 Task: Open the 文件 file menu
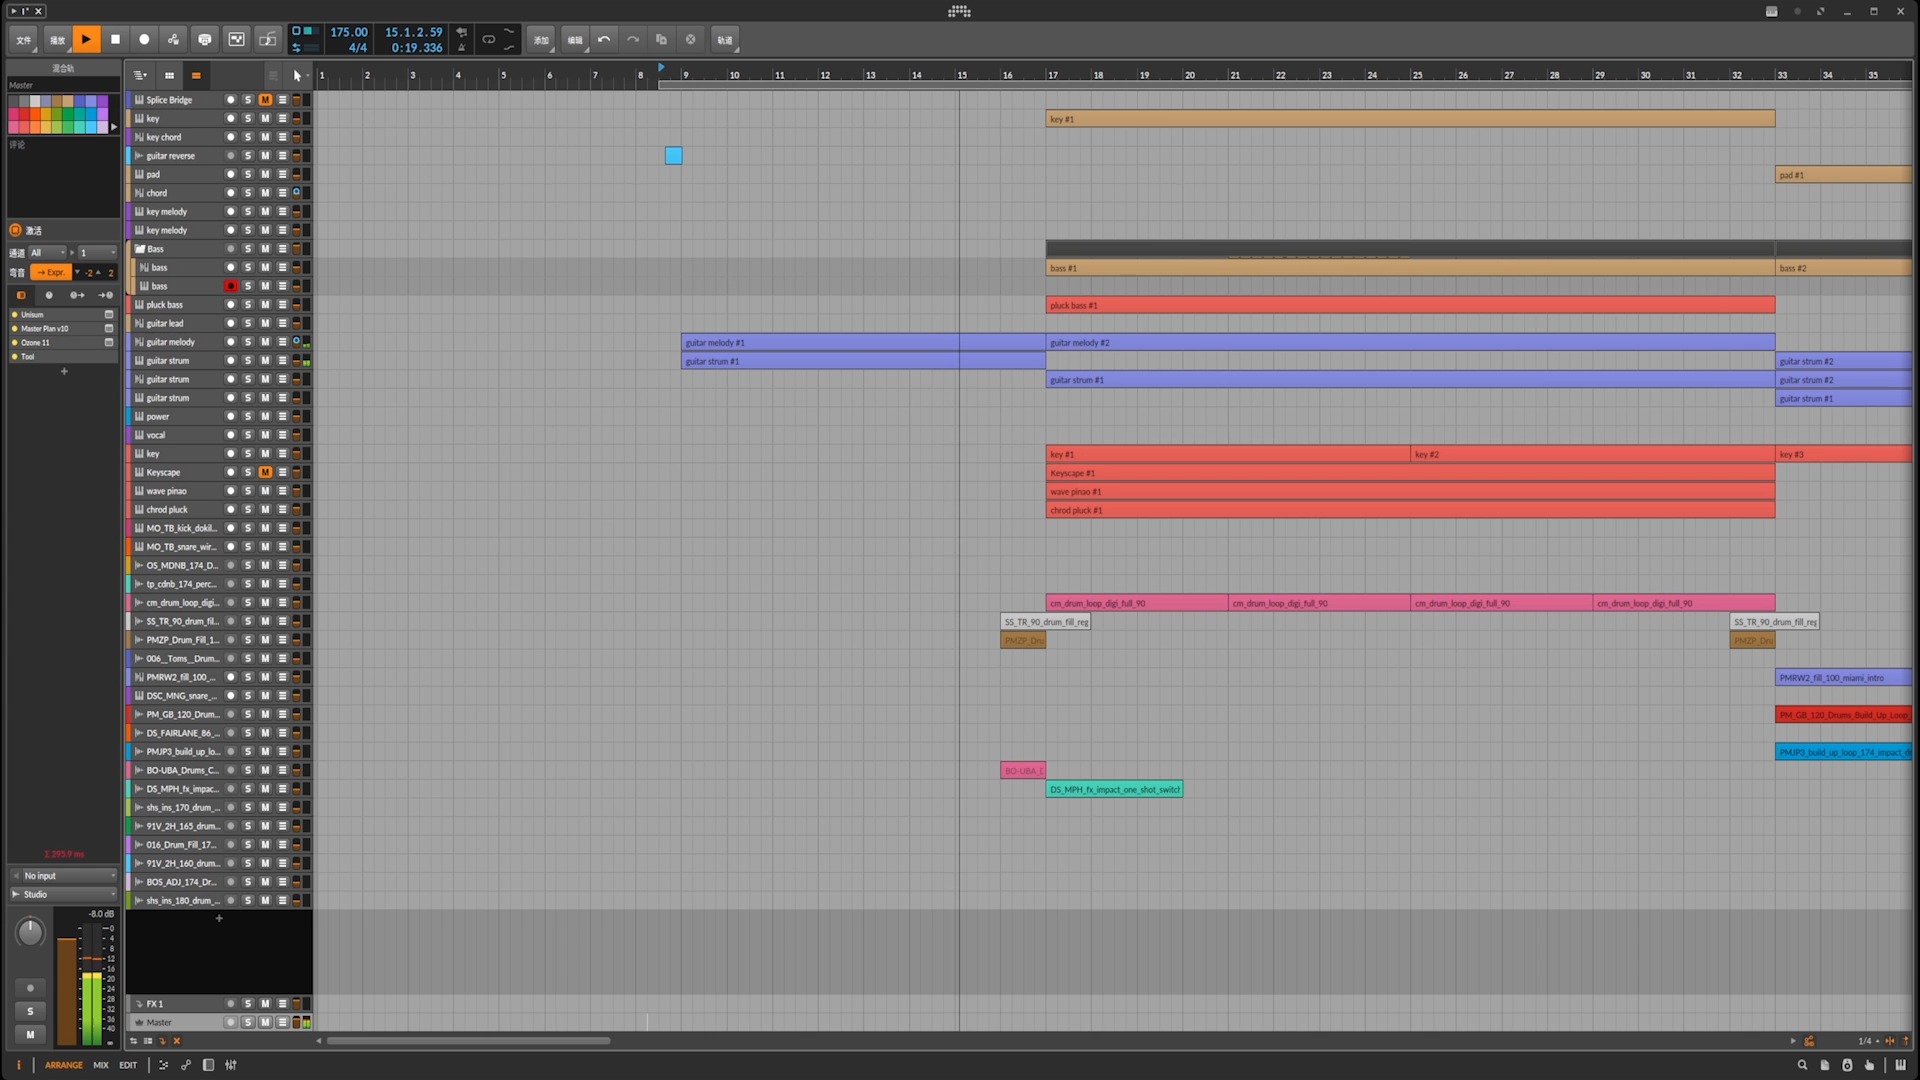[24, 40]
